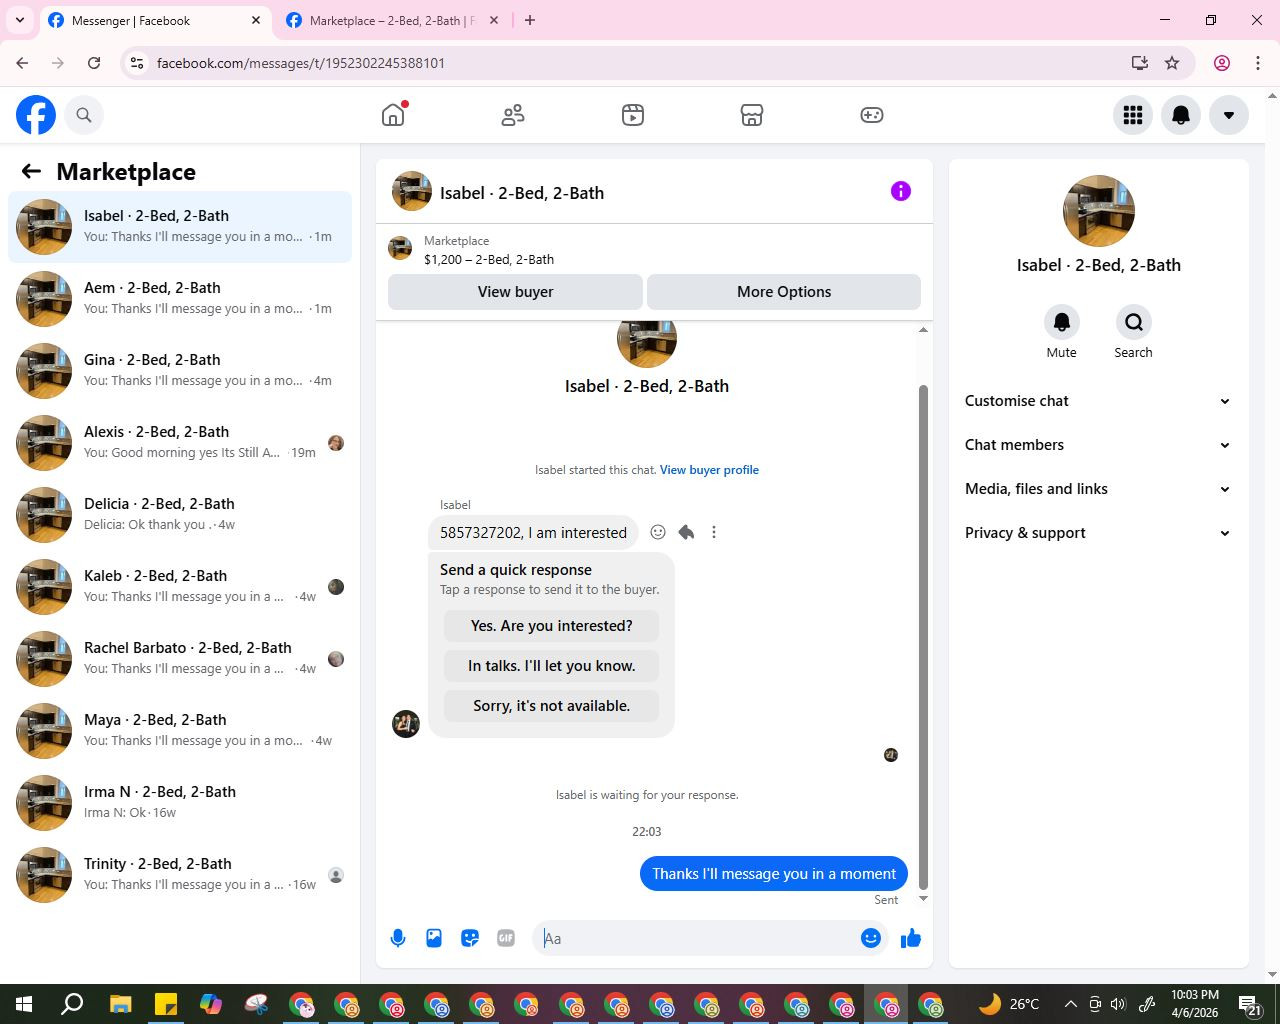Viewport: 1280px width, 1024px height.
Task: Open Chrome three-dot menu
Action: (1258, 63)
